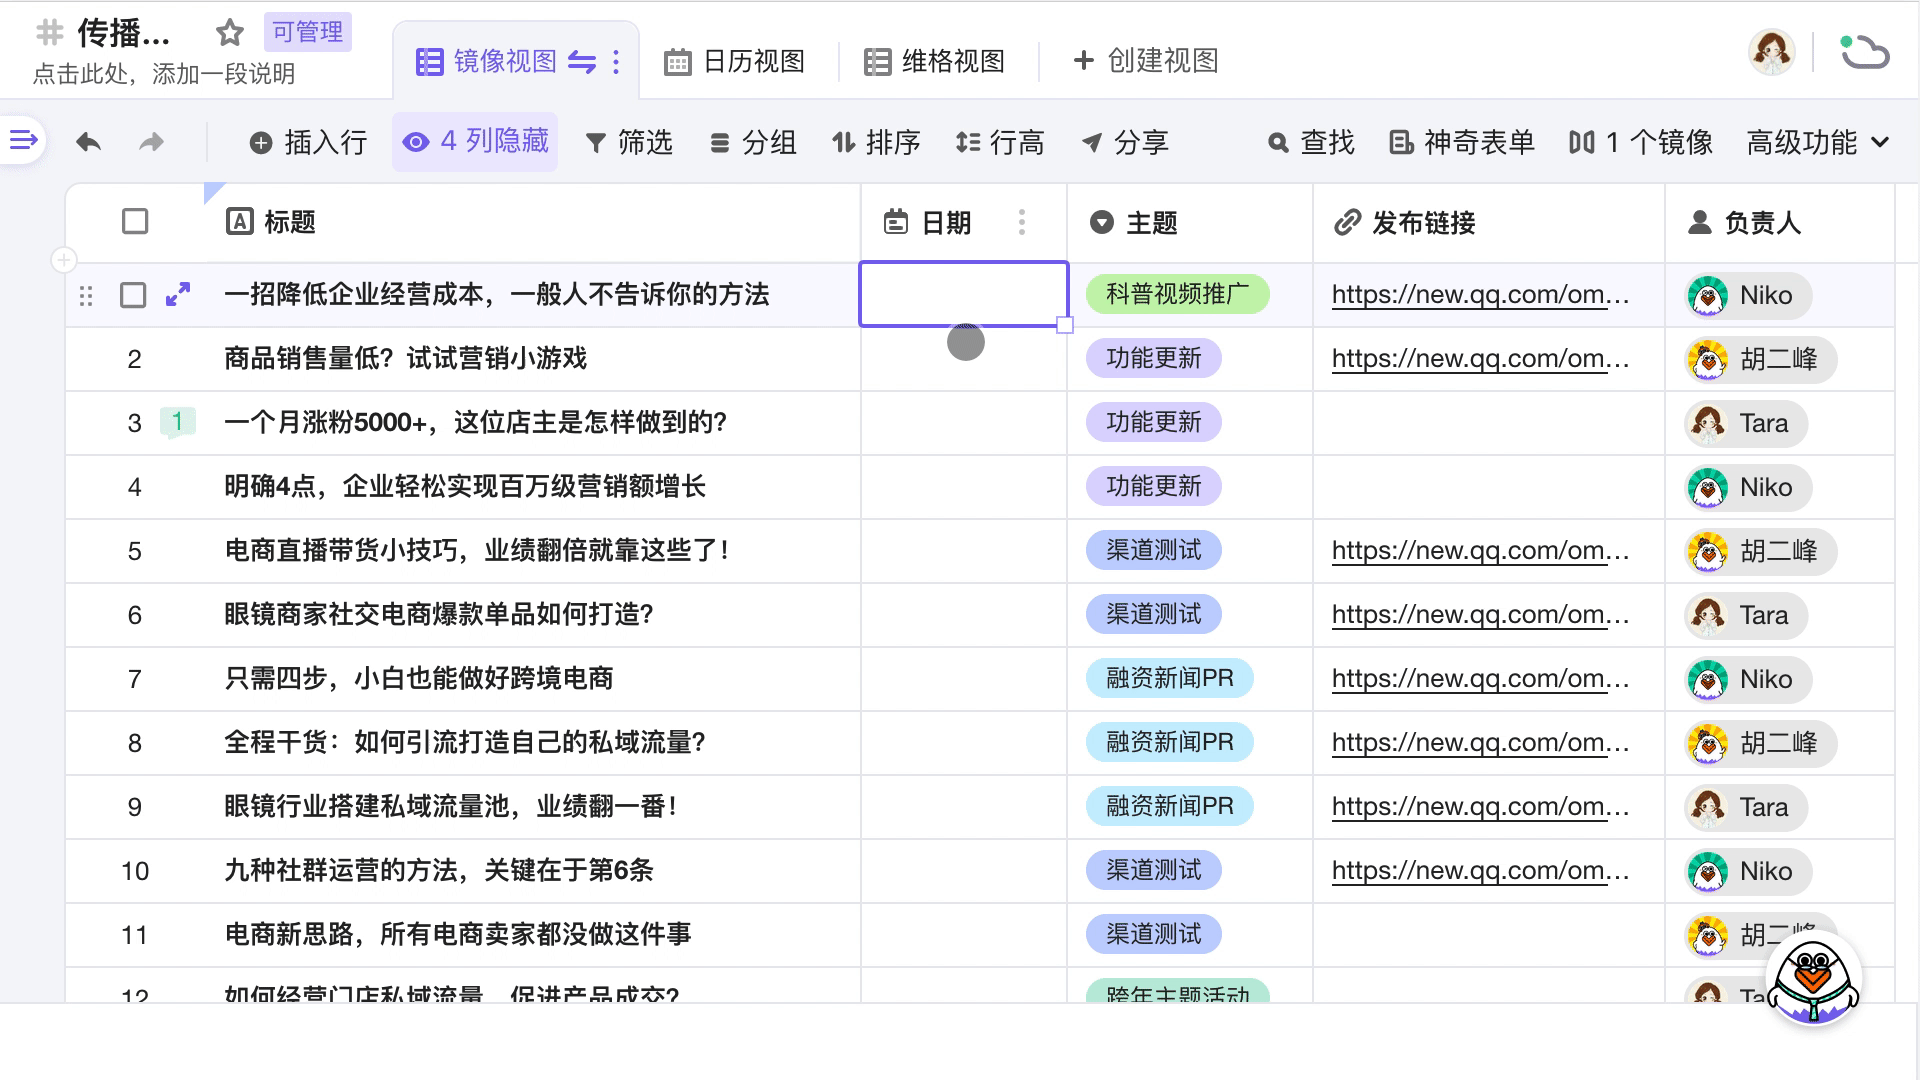Open the sidebar panel toggle icon

click(23, 141)
